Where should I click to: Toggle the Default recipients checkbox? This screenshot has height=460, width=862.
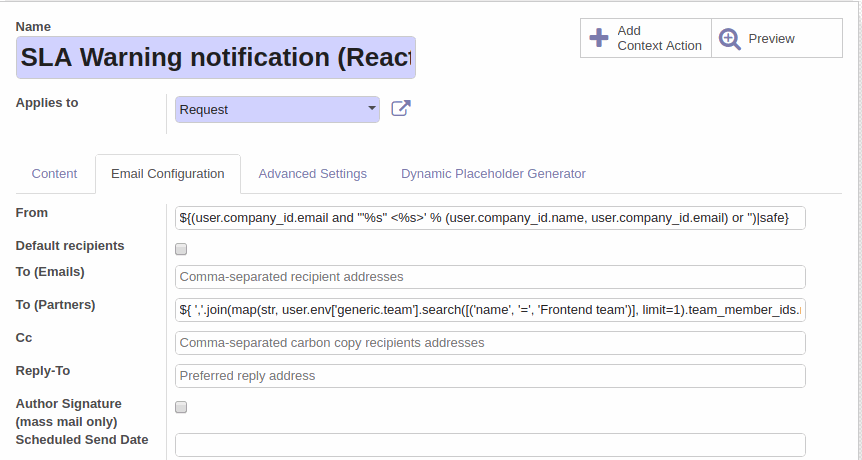click(x=181, y=250)
